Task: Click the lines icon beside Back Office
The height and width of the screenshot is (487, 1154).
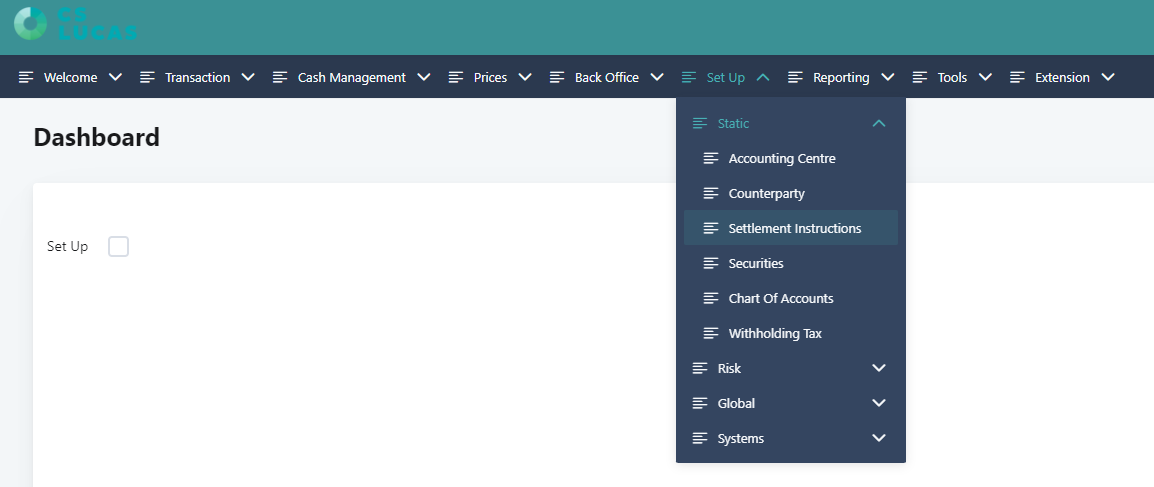Action: point(558,77)
